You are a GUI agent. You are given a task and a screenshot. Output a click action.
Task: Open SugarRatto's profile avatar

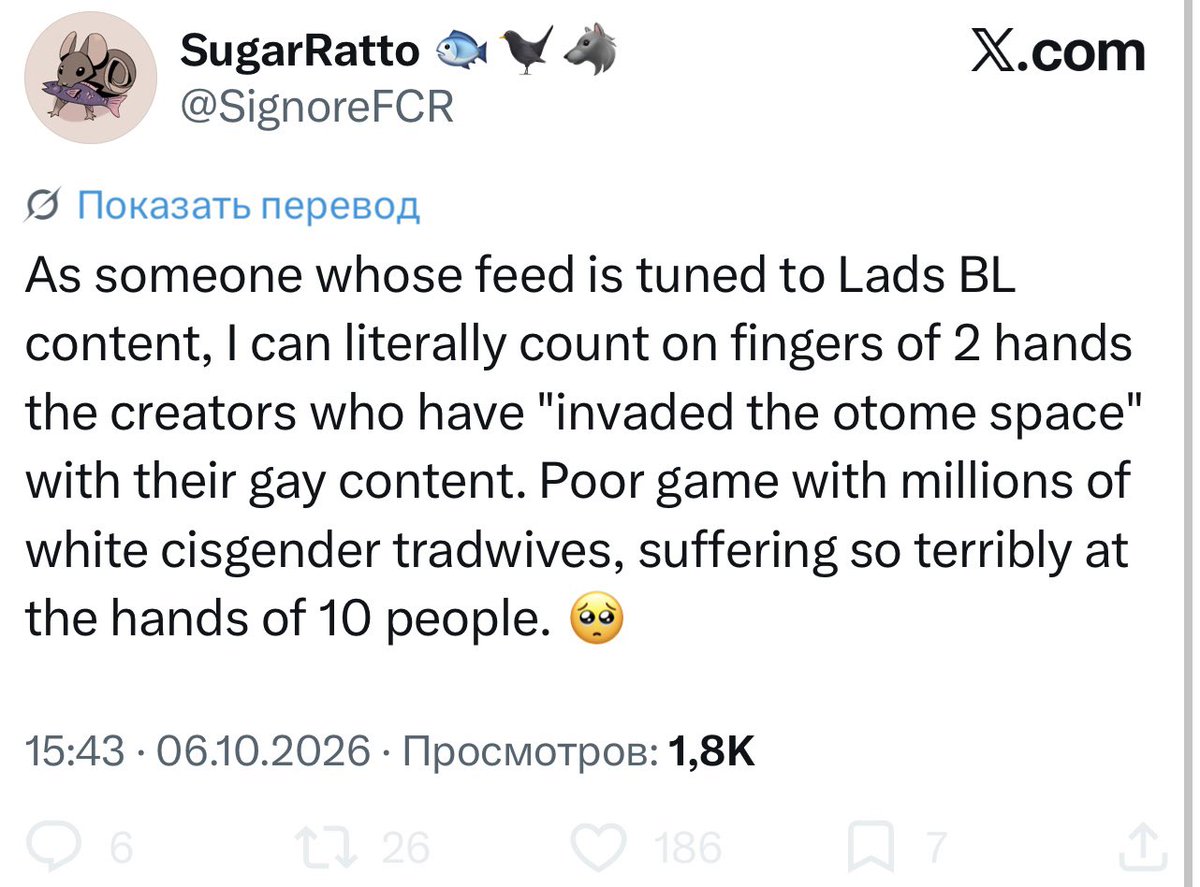tap(91, 80)
